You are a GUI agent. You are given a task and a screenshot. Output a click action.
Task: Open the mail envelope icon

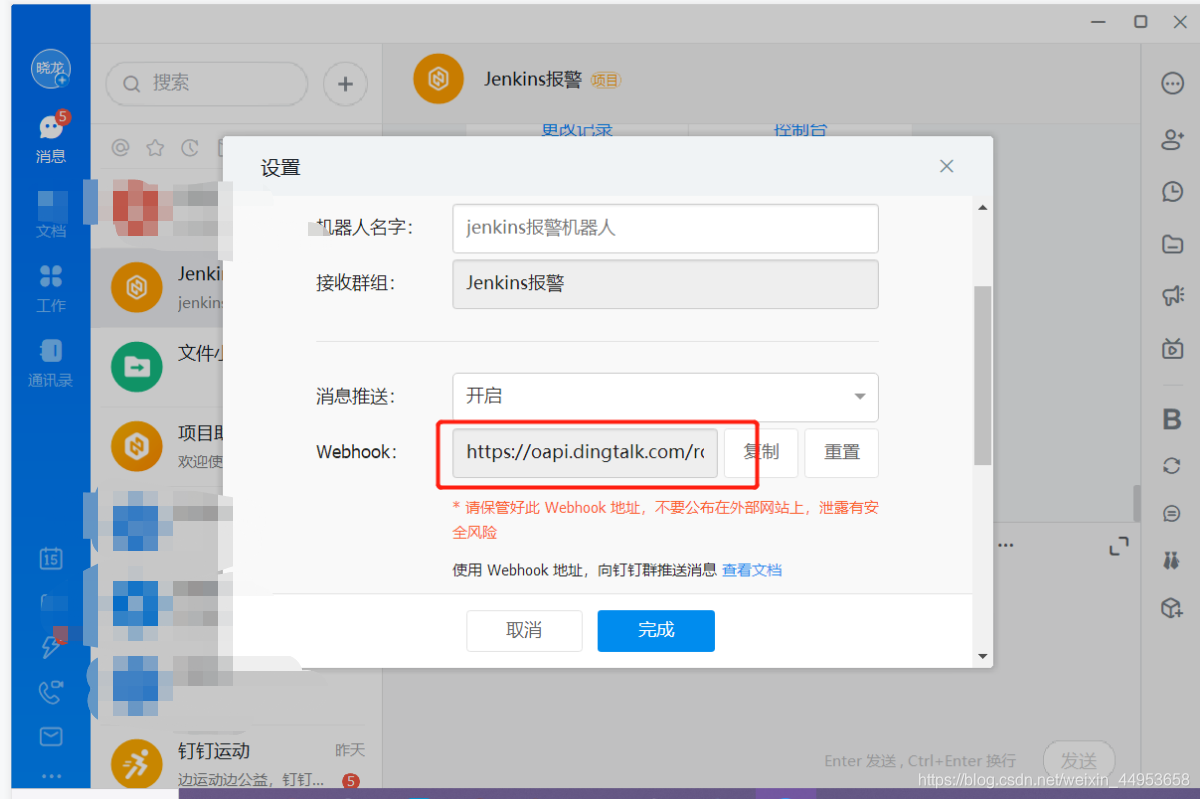click(51, 737)
